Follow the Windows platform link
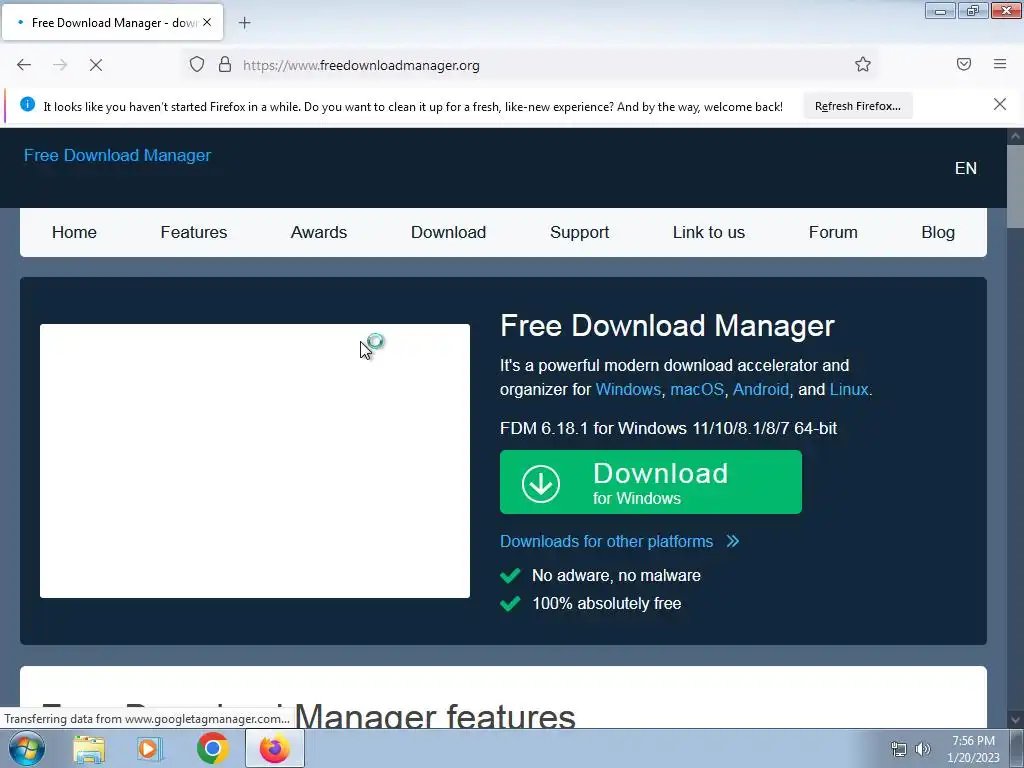The height and width of the screenshot is (768, 1024). pos(628,389)
